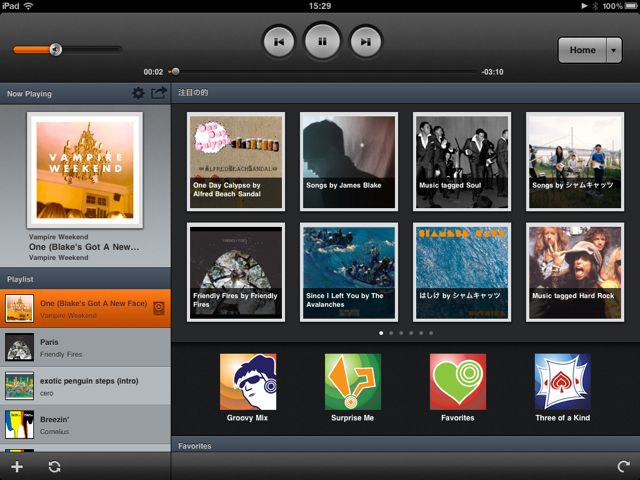Click the status bar clock 15:29
The image size is (640, 480).
pos(320,6)
